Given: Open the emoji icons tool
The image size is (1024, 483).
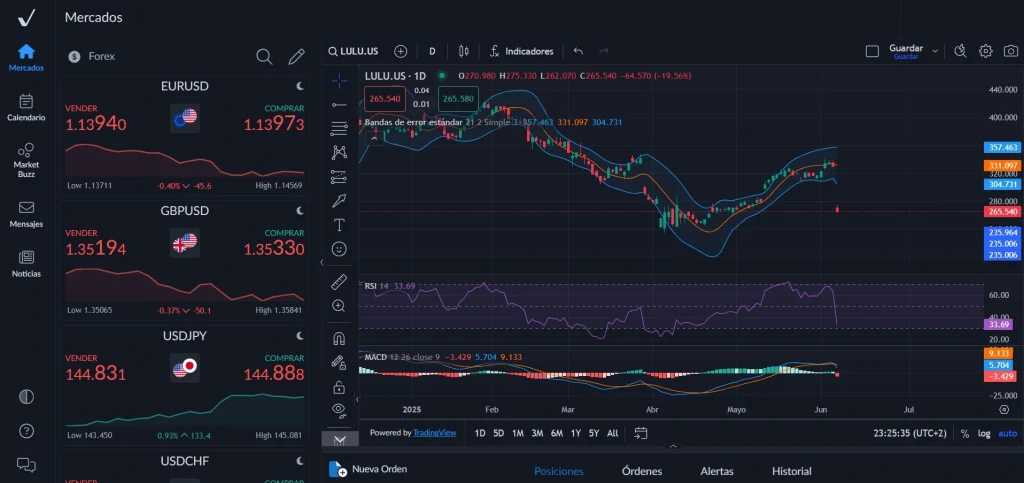Looking at the screenshot, I should point(339,249).
